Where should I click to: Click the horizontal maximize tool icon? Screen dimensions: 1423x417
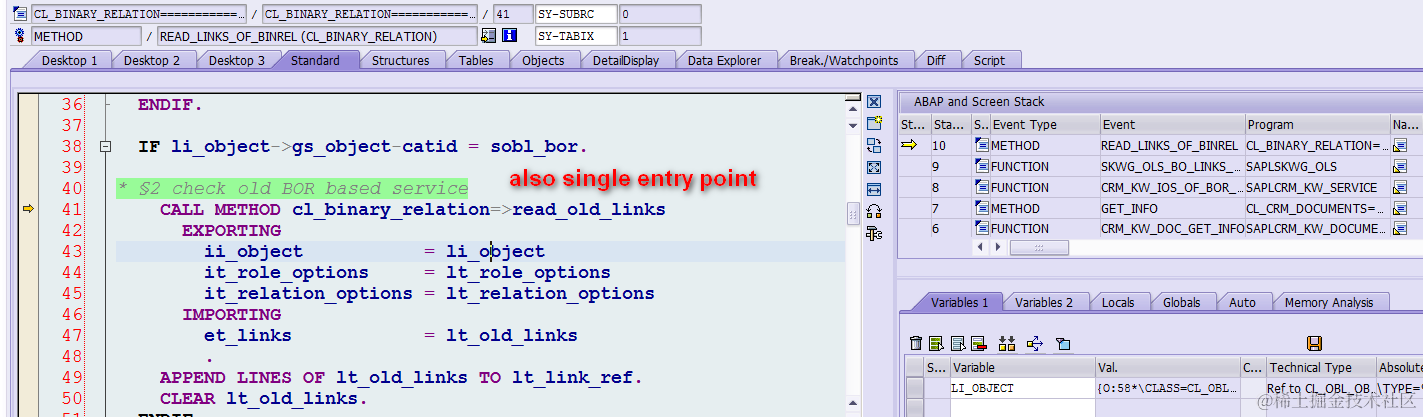pyautogui.click(x=874, y=189)
